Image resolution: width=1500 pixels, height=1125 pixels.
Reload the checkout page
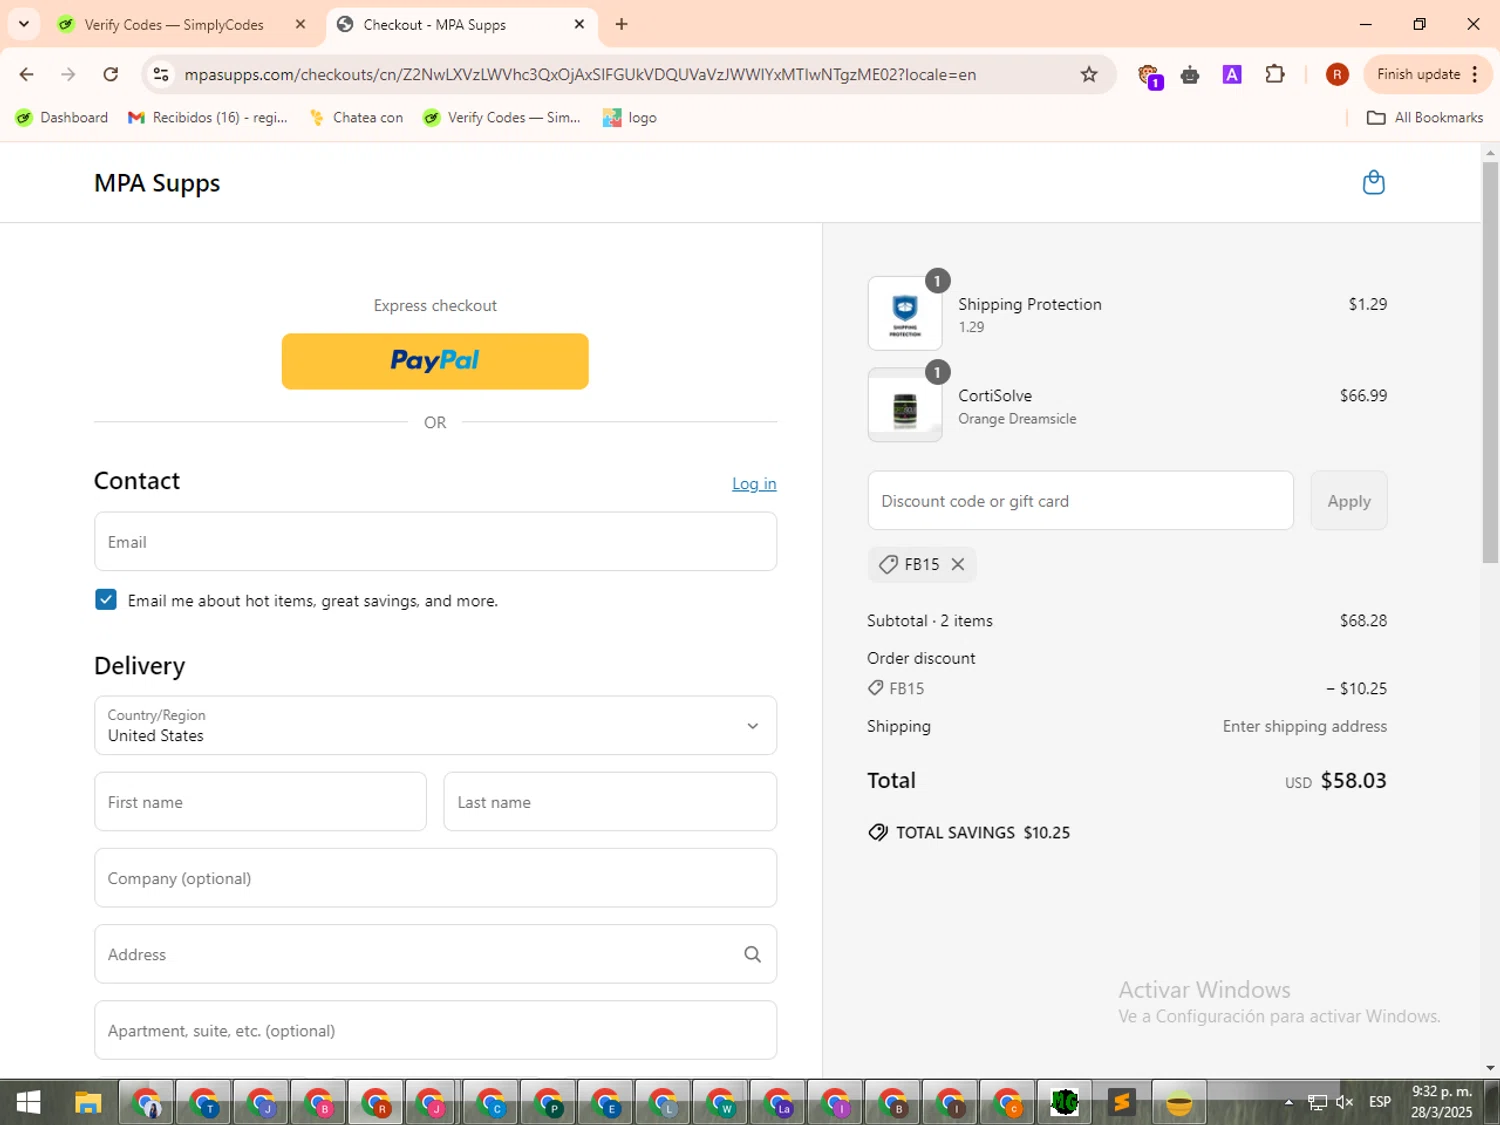pos(111,74)
